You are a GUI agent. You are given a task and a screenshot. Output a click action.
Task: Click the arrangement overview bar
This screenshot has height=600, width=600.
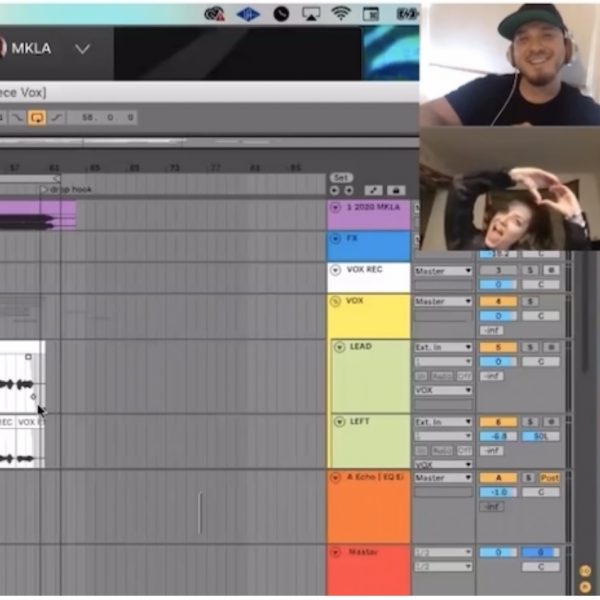click(209, 142)
